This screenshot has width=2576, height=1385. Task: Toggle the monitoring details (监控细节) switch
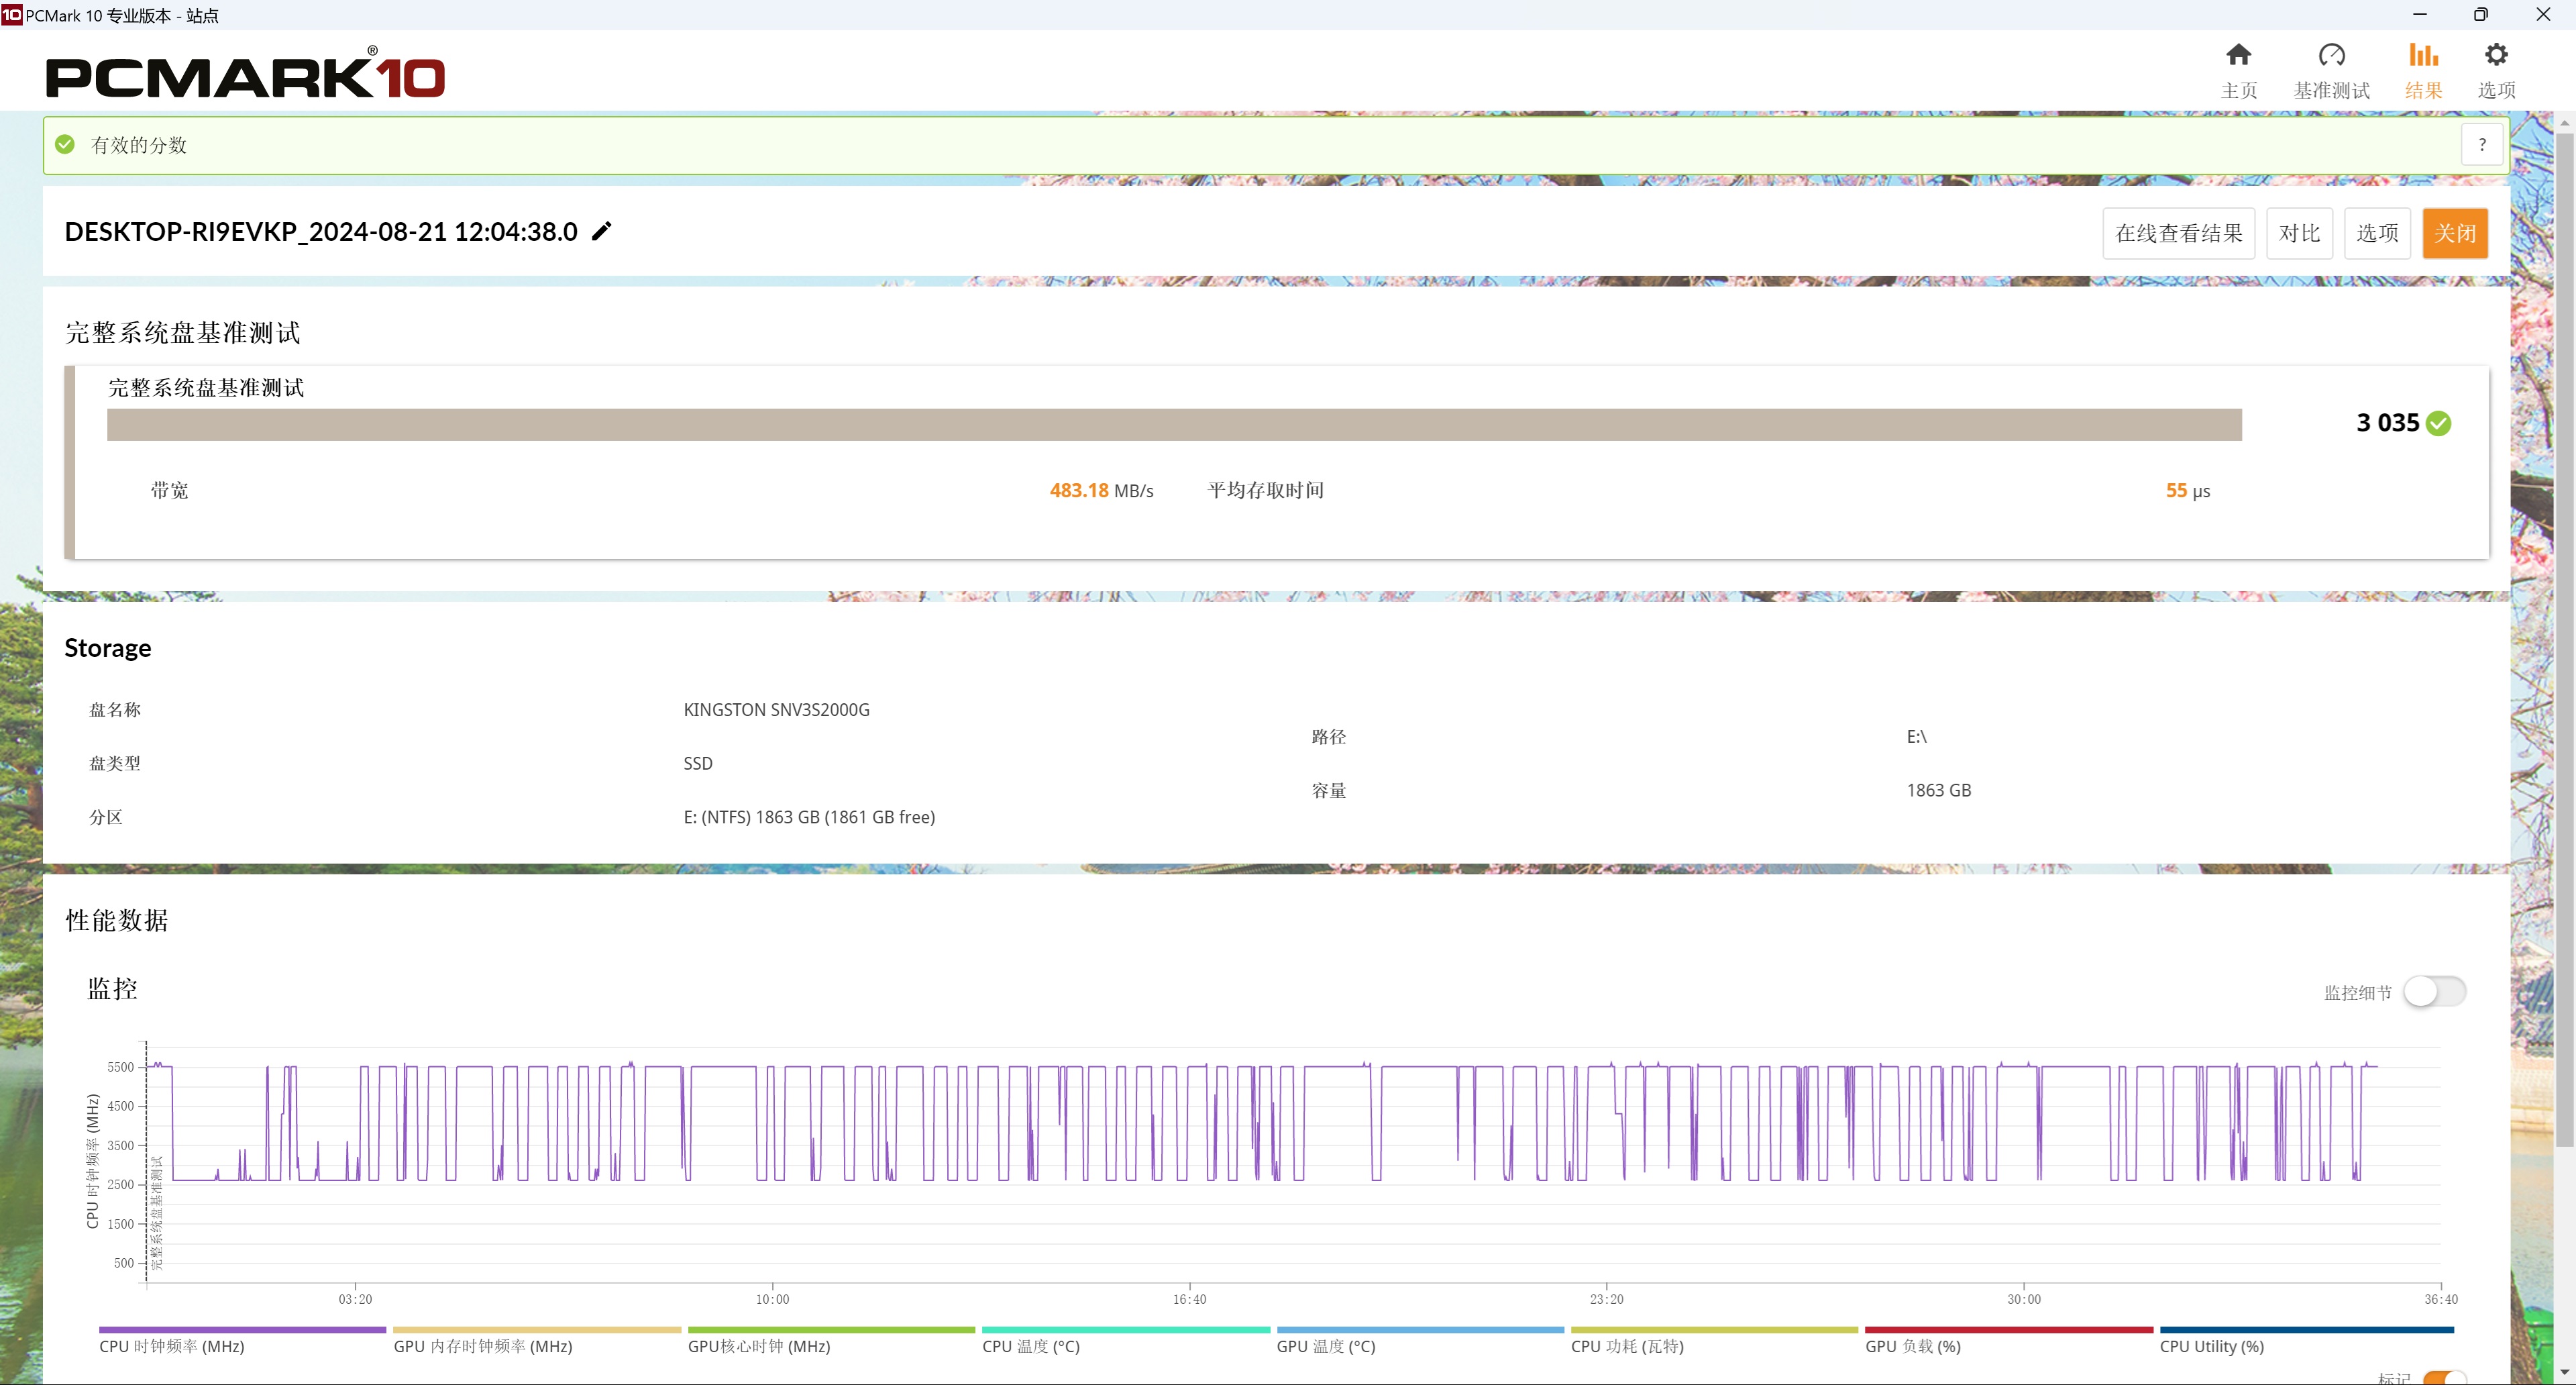2434,992
